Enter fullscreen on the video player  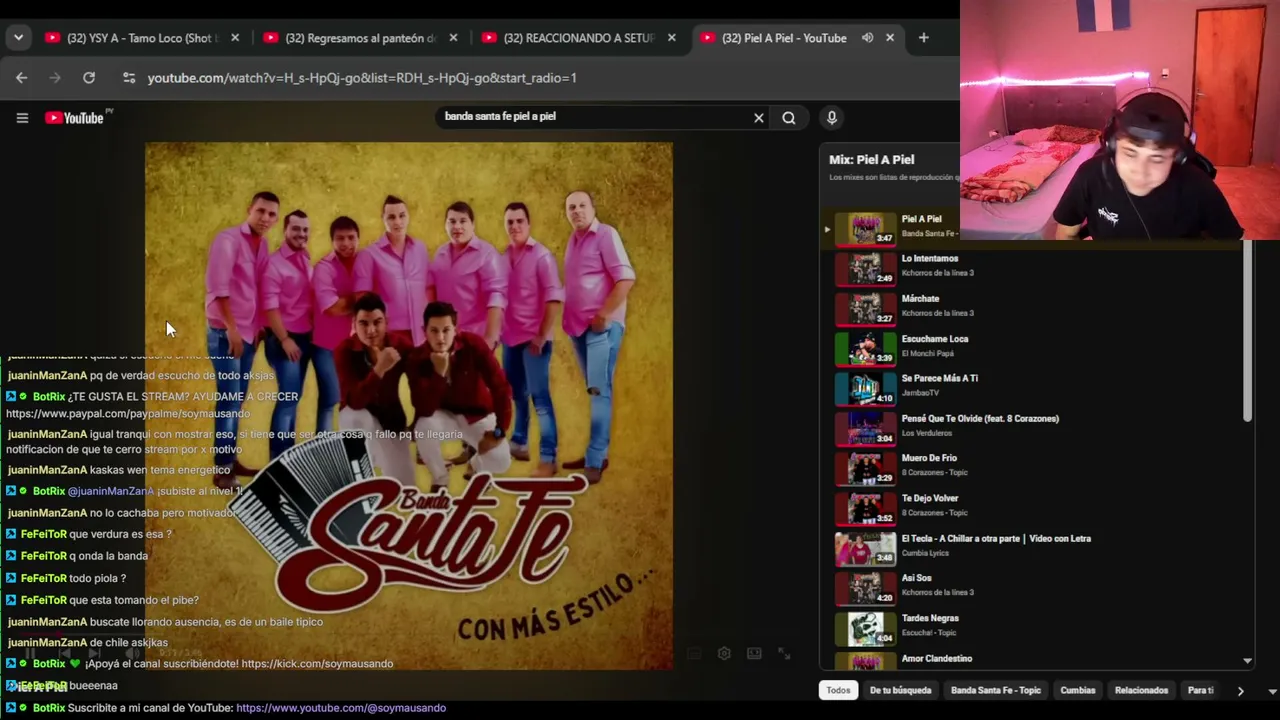pos(785,654)
